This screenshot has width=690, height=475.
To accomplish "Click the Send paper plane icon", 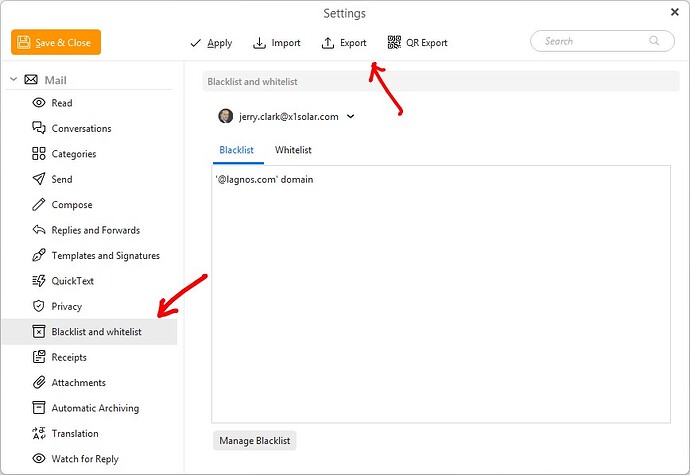I will 39,179.
